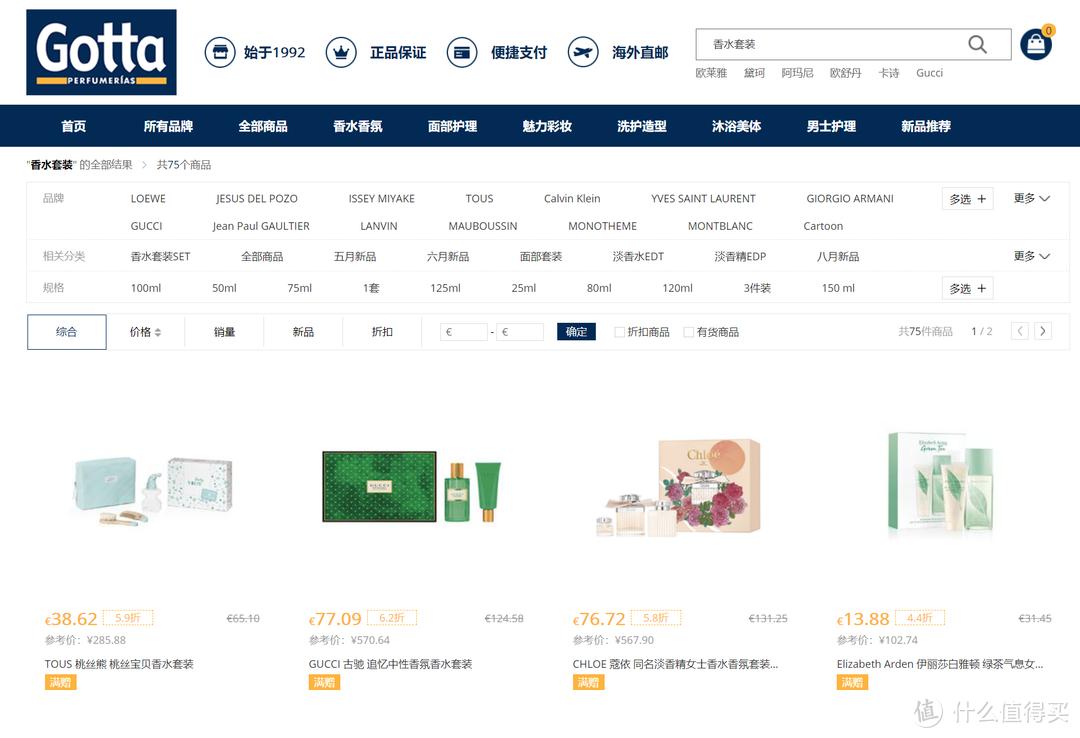The image size is (1080, 738).
Task: Click the card icon for 便捷支付
Action: click(461, 52)
